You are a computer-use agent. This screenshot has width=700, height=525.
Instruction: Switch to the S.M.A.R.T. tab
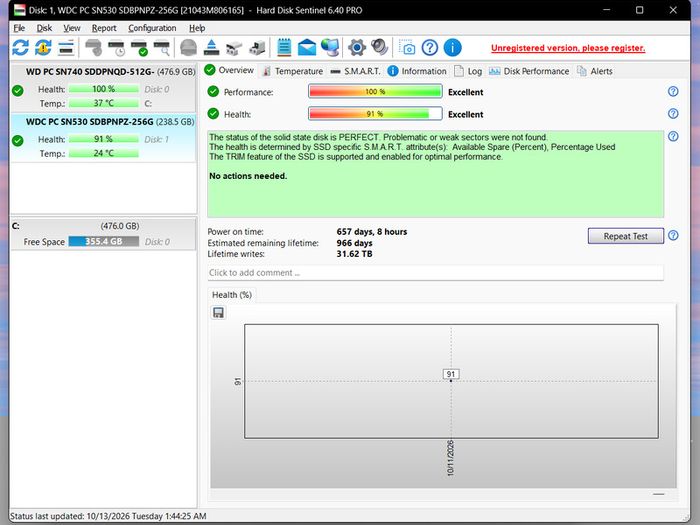point(356,71)
